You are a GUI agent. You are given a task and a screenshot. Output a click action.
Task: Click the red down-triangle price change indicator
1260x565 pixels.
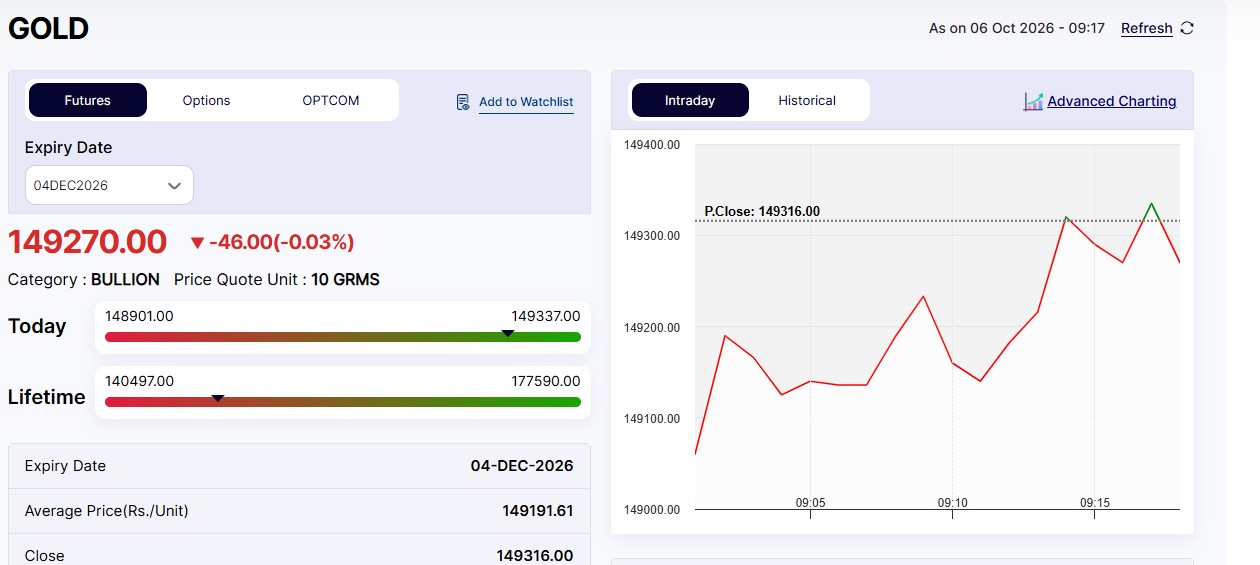(x=197, y=243)
